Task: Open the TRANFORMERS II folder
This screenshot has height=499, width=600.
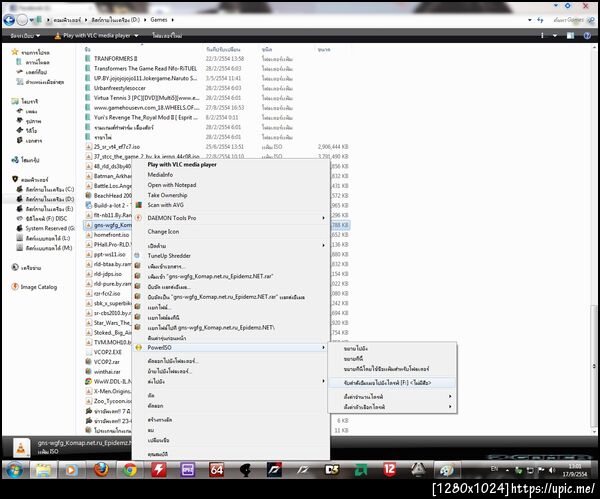Action: (x=116, y=59)
